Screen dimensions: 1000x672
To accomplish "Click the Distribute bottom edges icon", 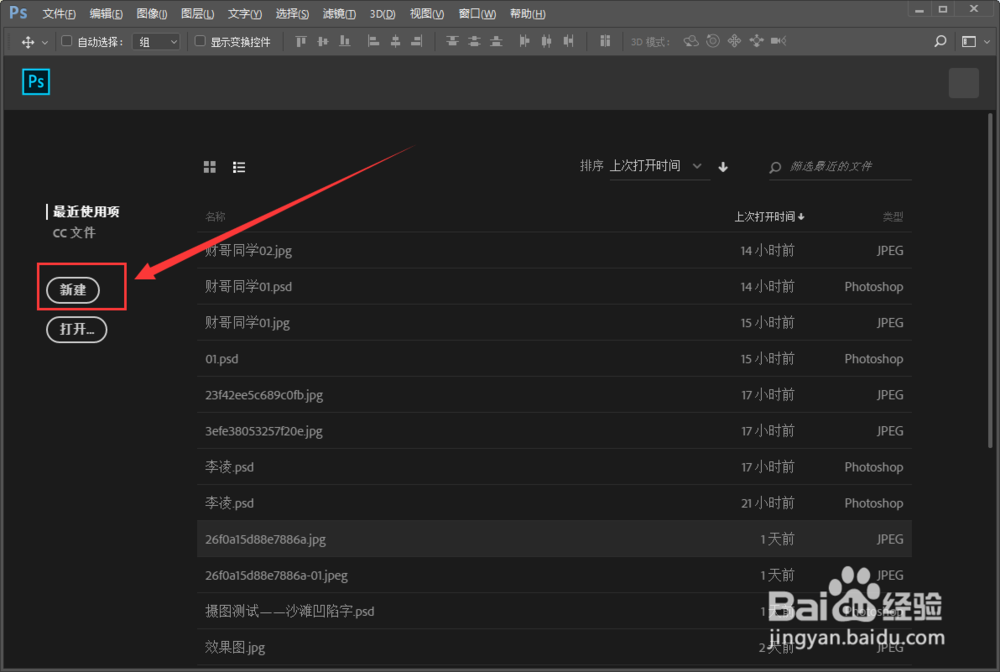I will 496,41.
